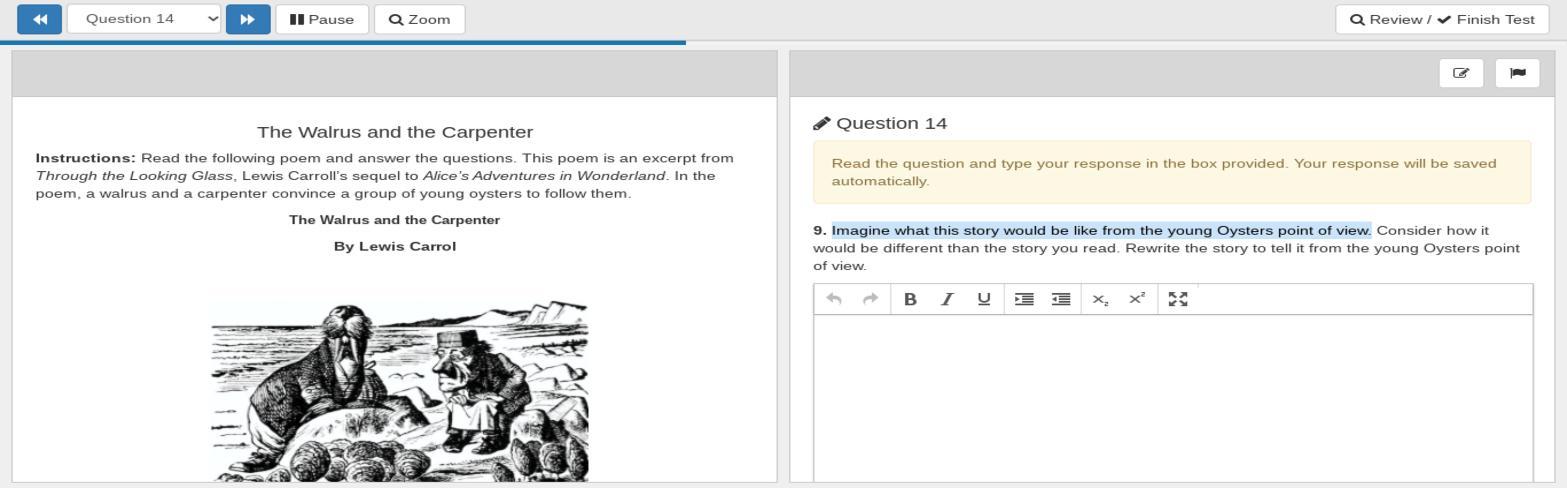
Task: Open the Question 14 dropdown selector
Action: pyautogui.click(x=144, y=19)
